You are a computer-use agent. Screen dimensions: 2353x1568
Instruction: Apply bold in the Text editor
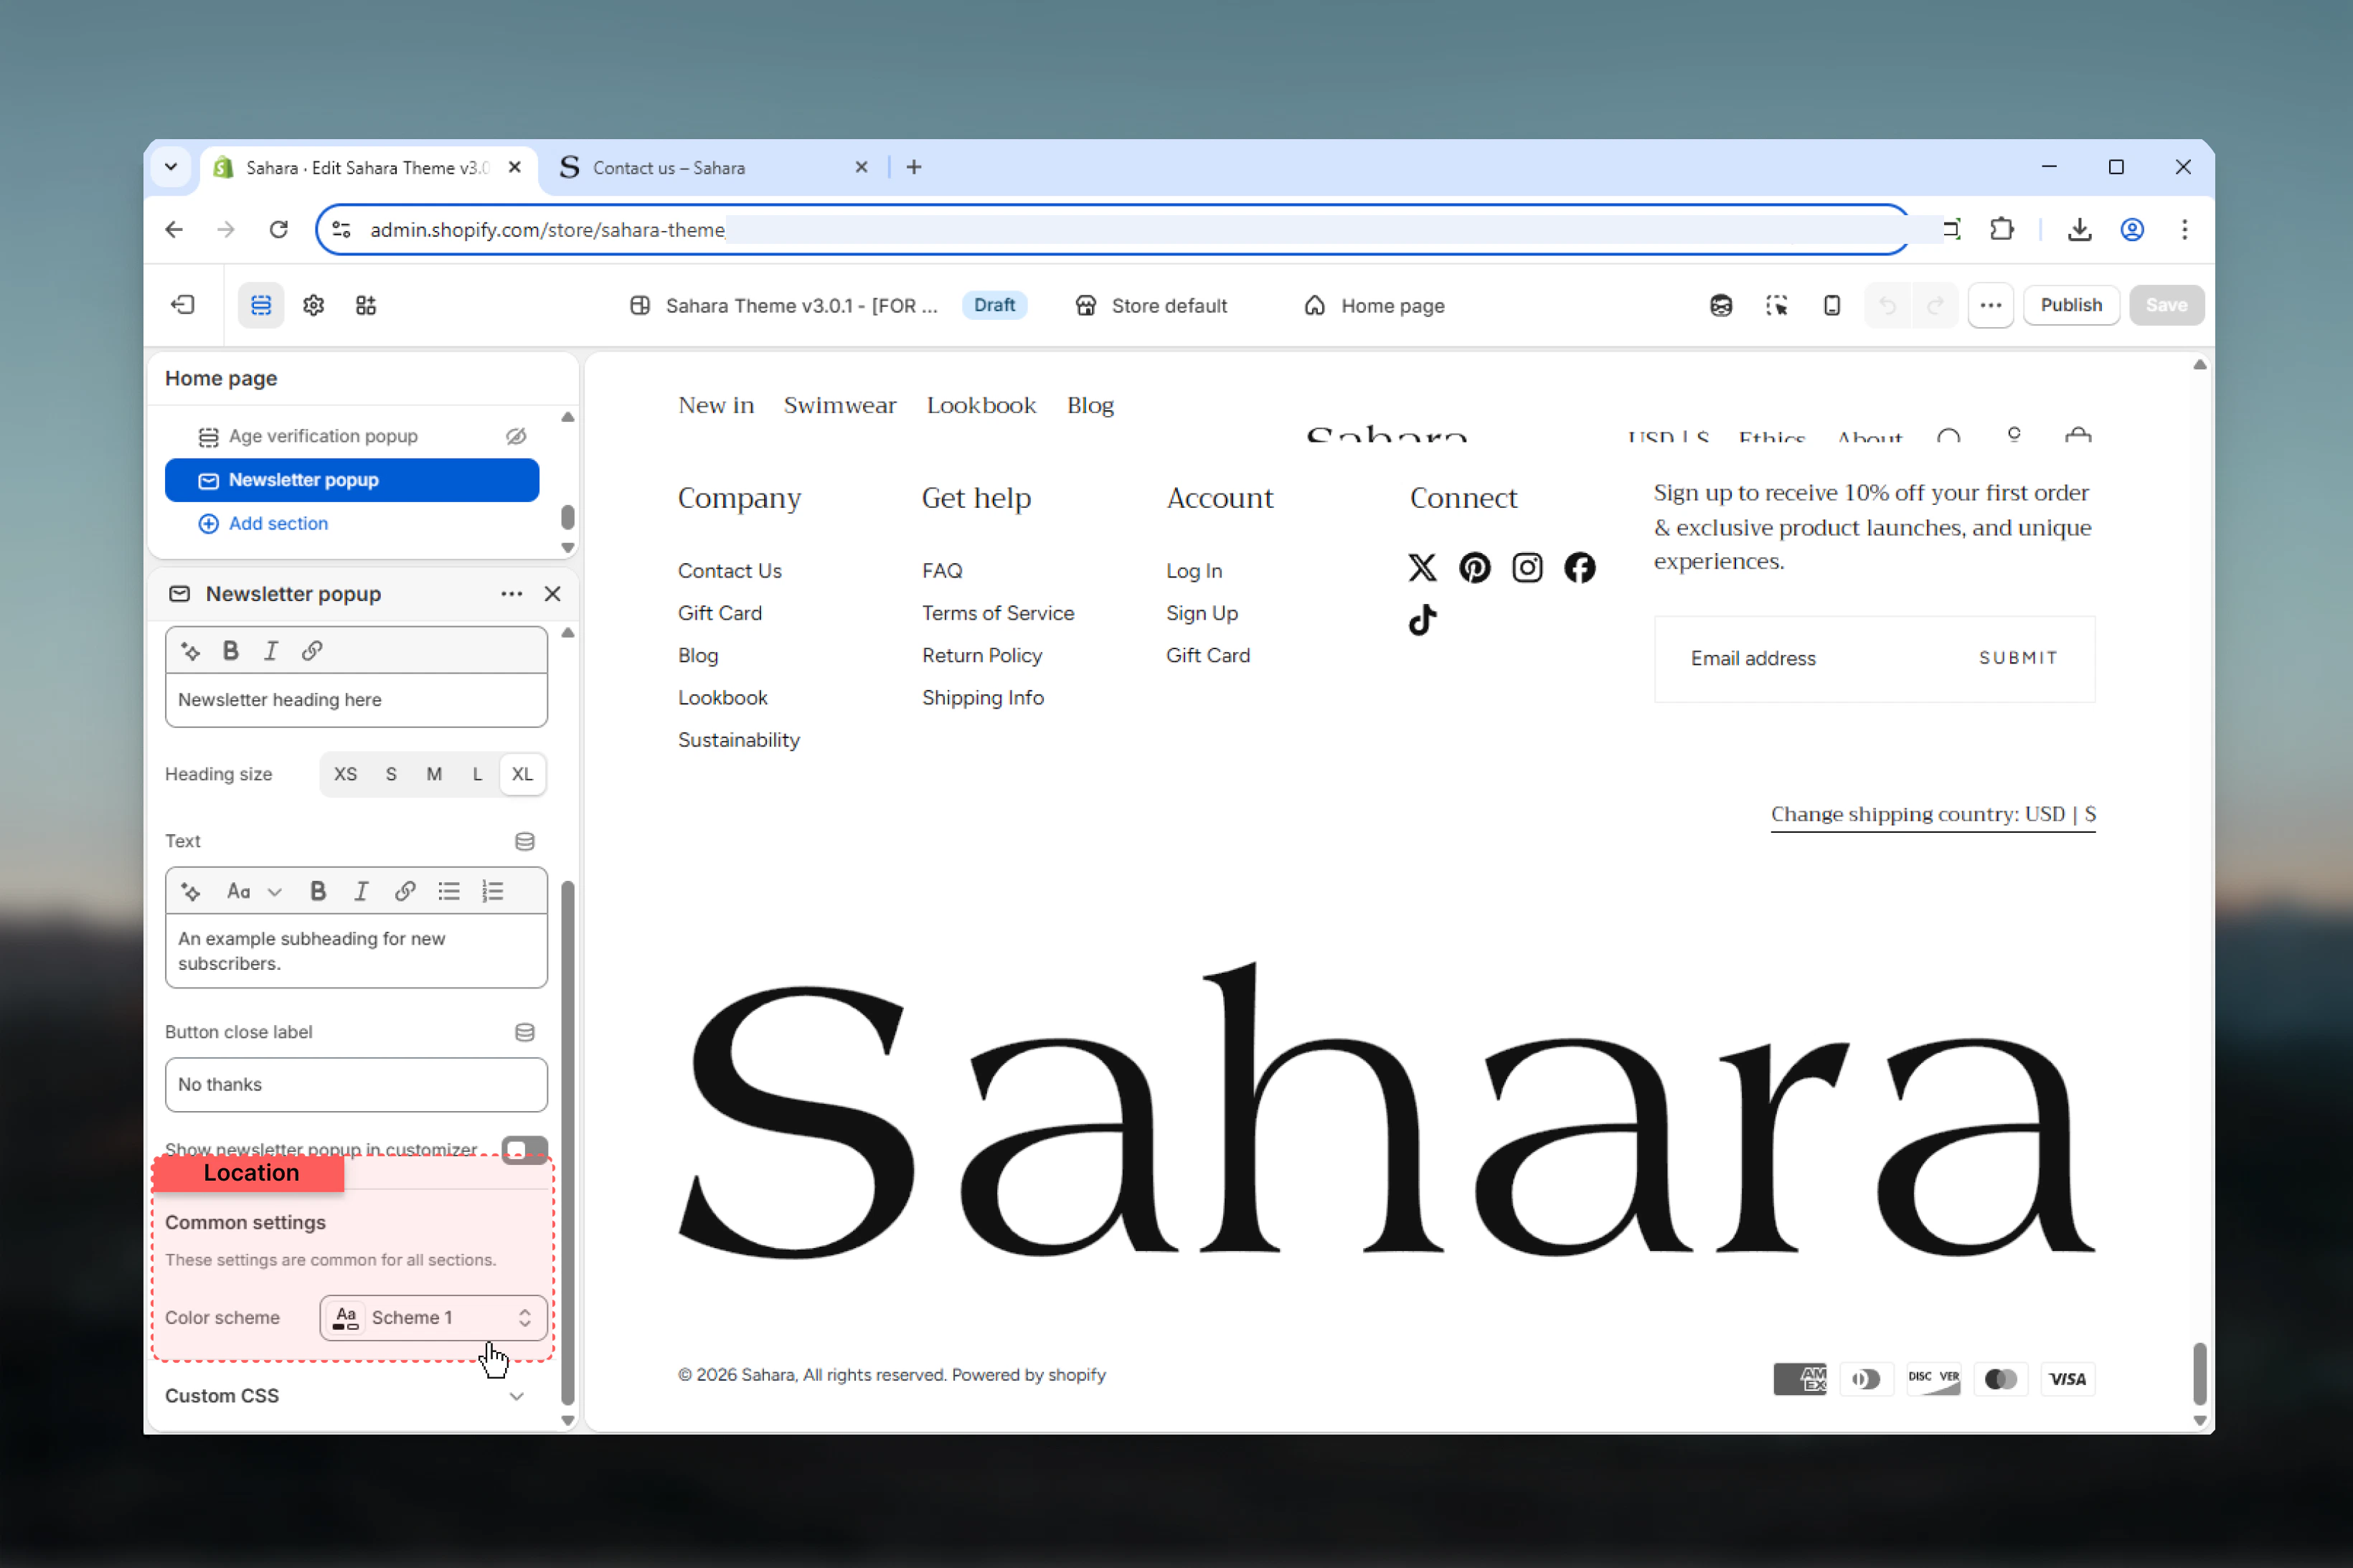pos(318,891)
